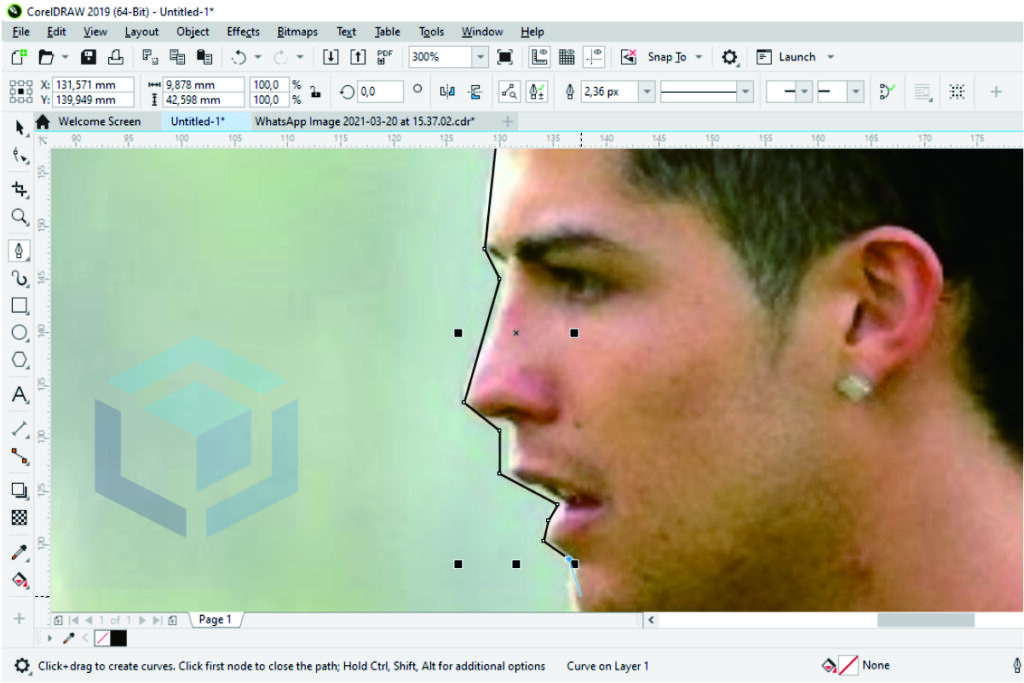Select the Pen curve tool
This screenshot has height=683, width=1024.
[20, 251]
